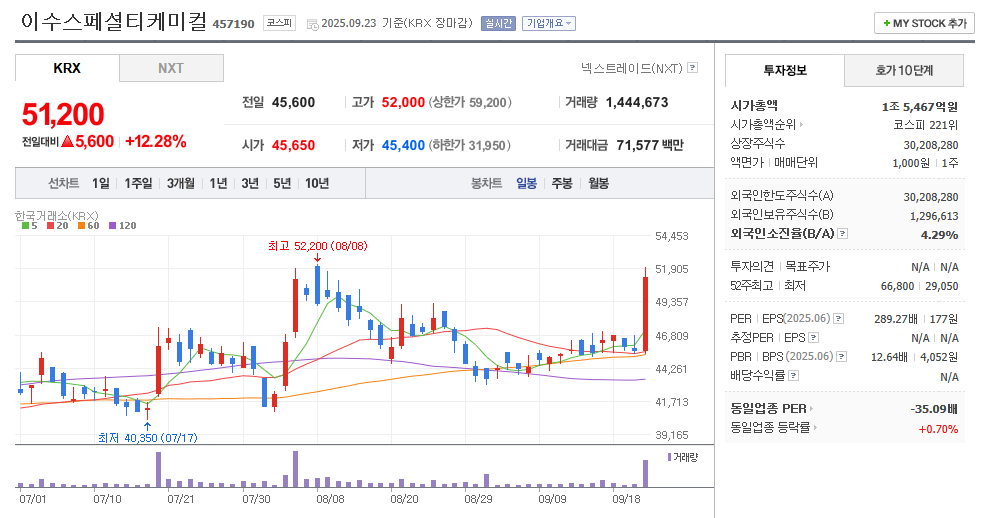
Task: Open help icon beside 배당수익률
Action: coord(793,375)
